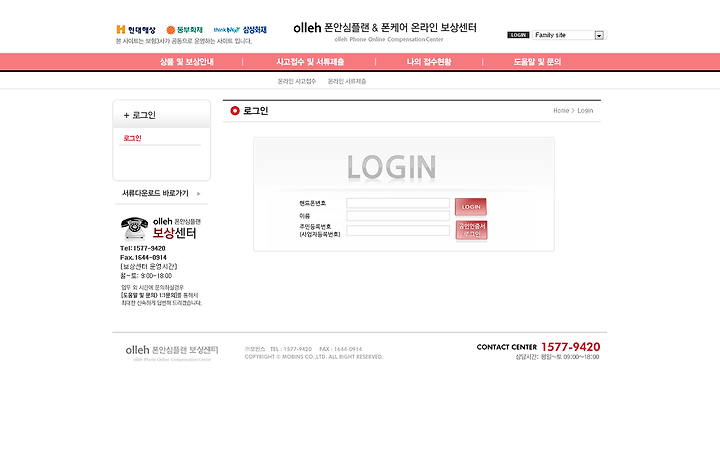Viewport: 720px width, 451px height.
Task: Click the olleh compensation center header title
Action: 385,28
